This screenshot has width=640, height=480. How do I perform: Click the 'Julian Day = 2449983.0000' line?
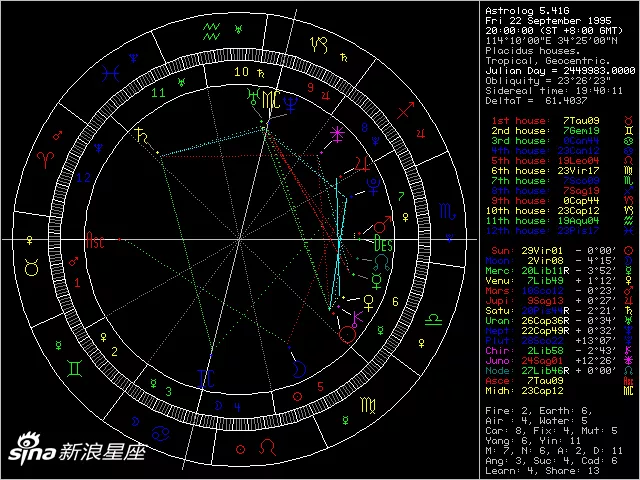(560, 71)
